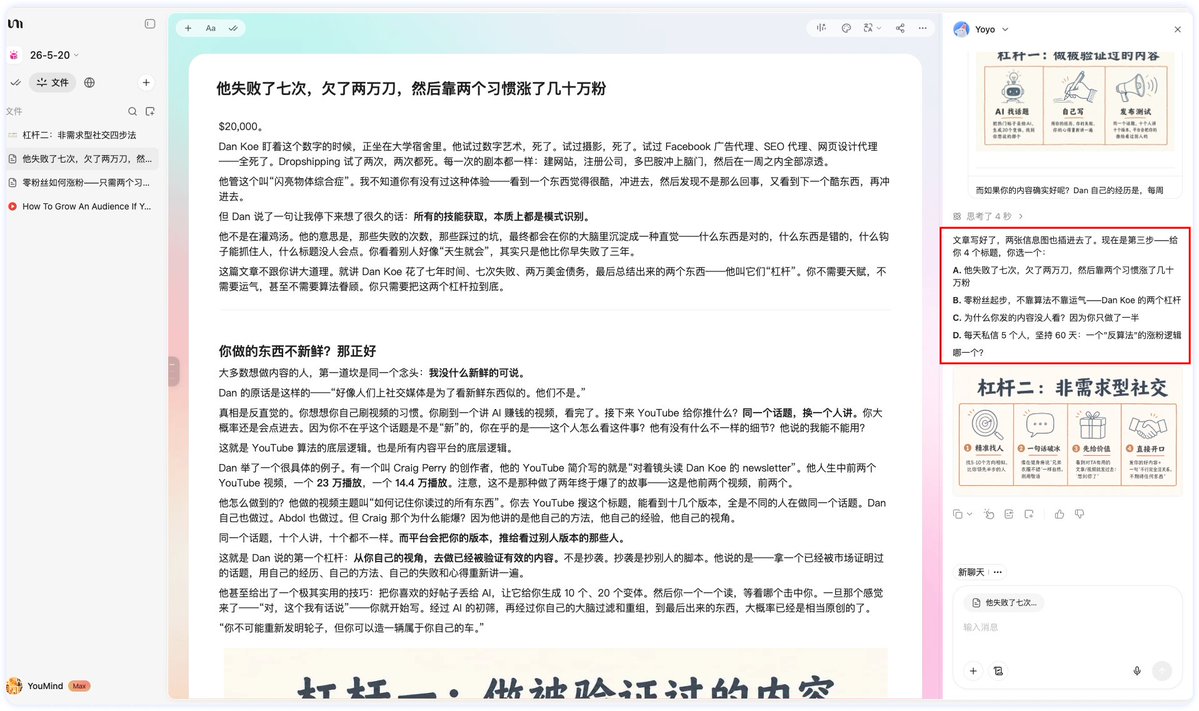
Task: Click the audio waveform icon in toolbar
Action: (821, 28)
